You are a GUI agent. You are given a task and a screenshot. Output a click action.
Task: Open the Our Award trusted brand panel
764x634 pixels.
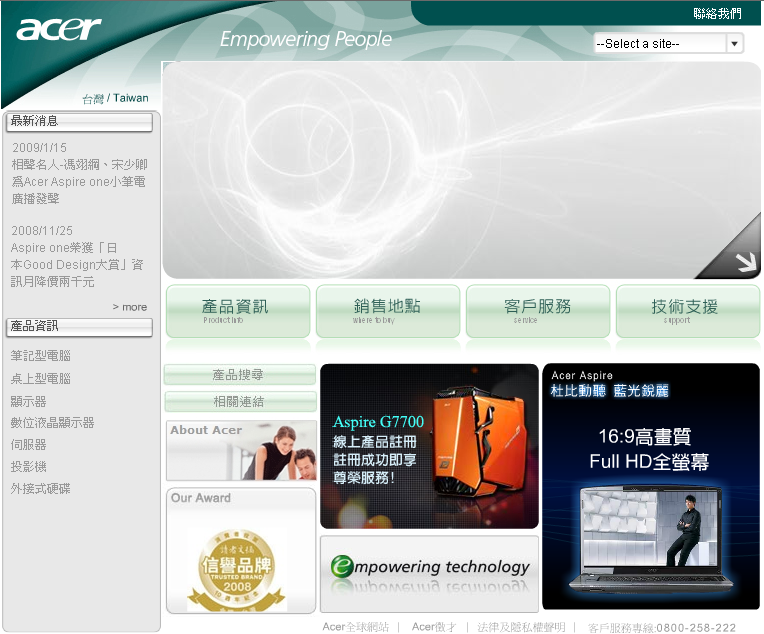pos(241,551)
